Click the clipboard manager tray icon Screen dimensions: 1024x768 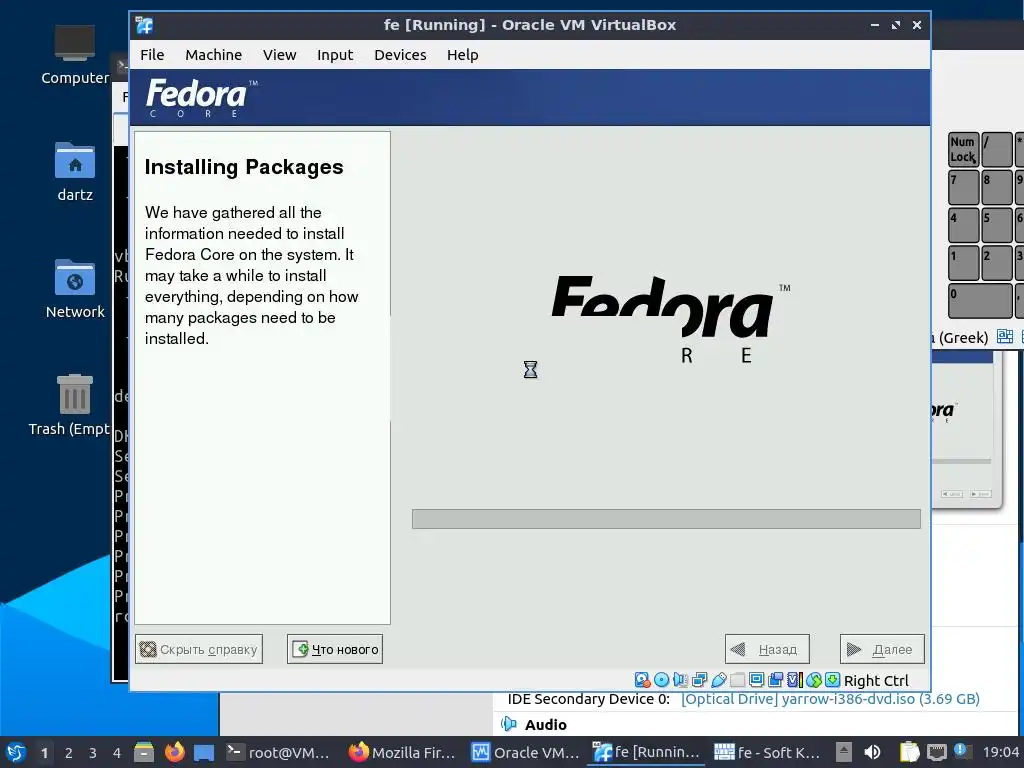click(909, 752)
